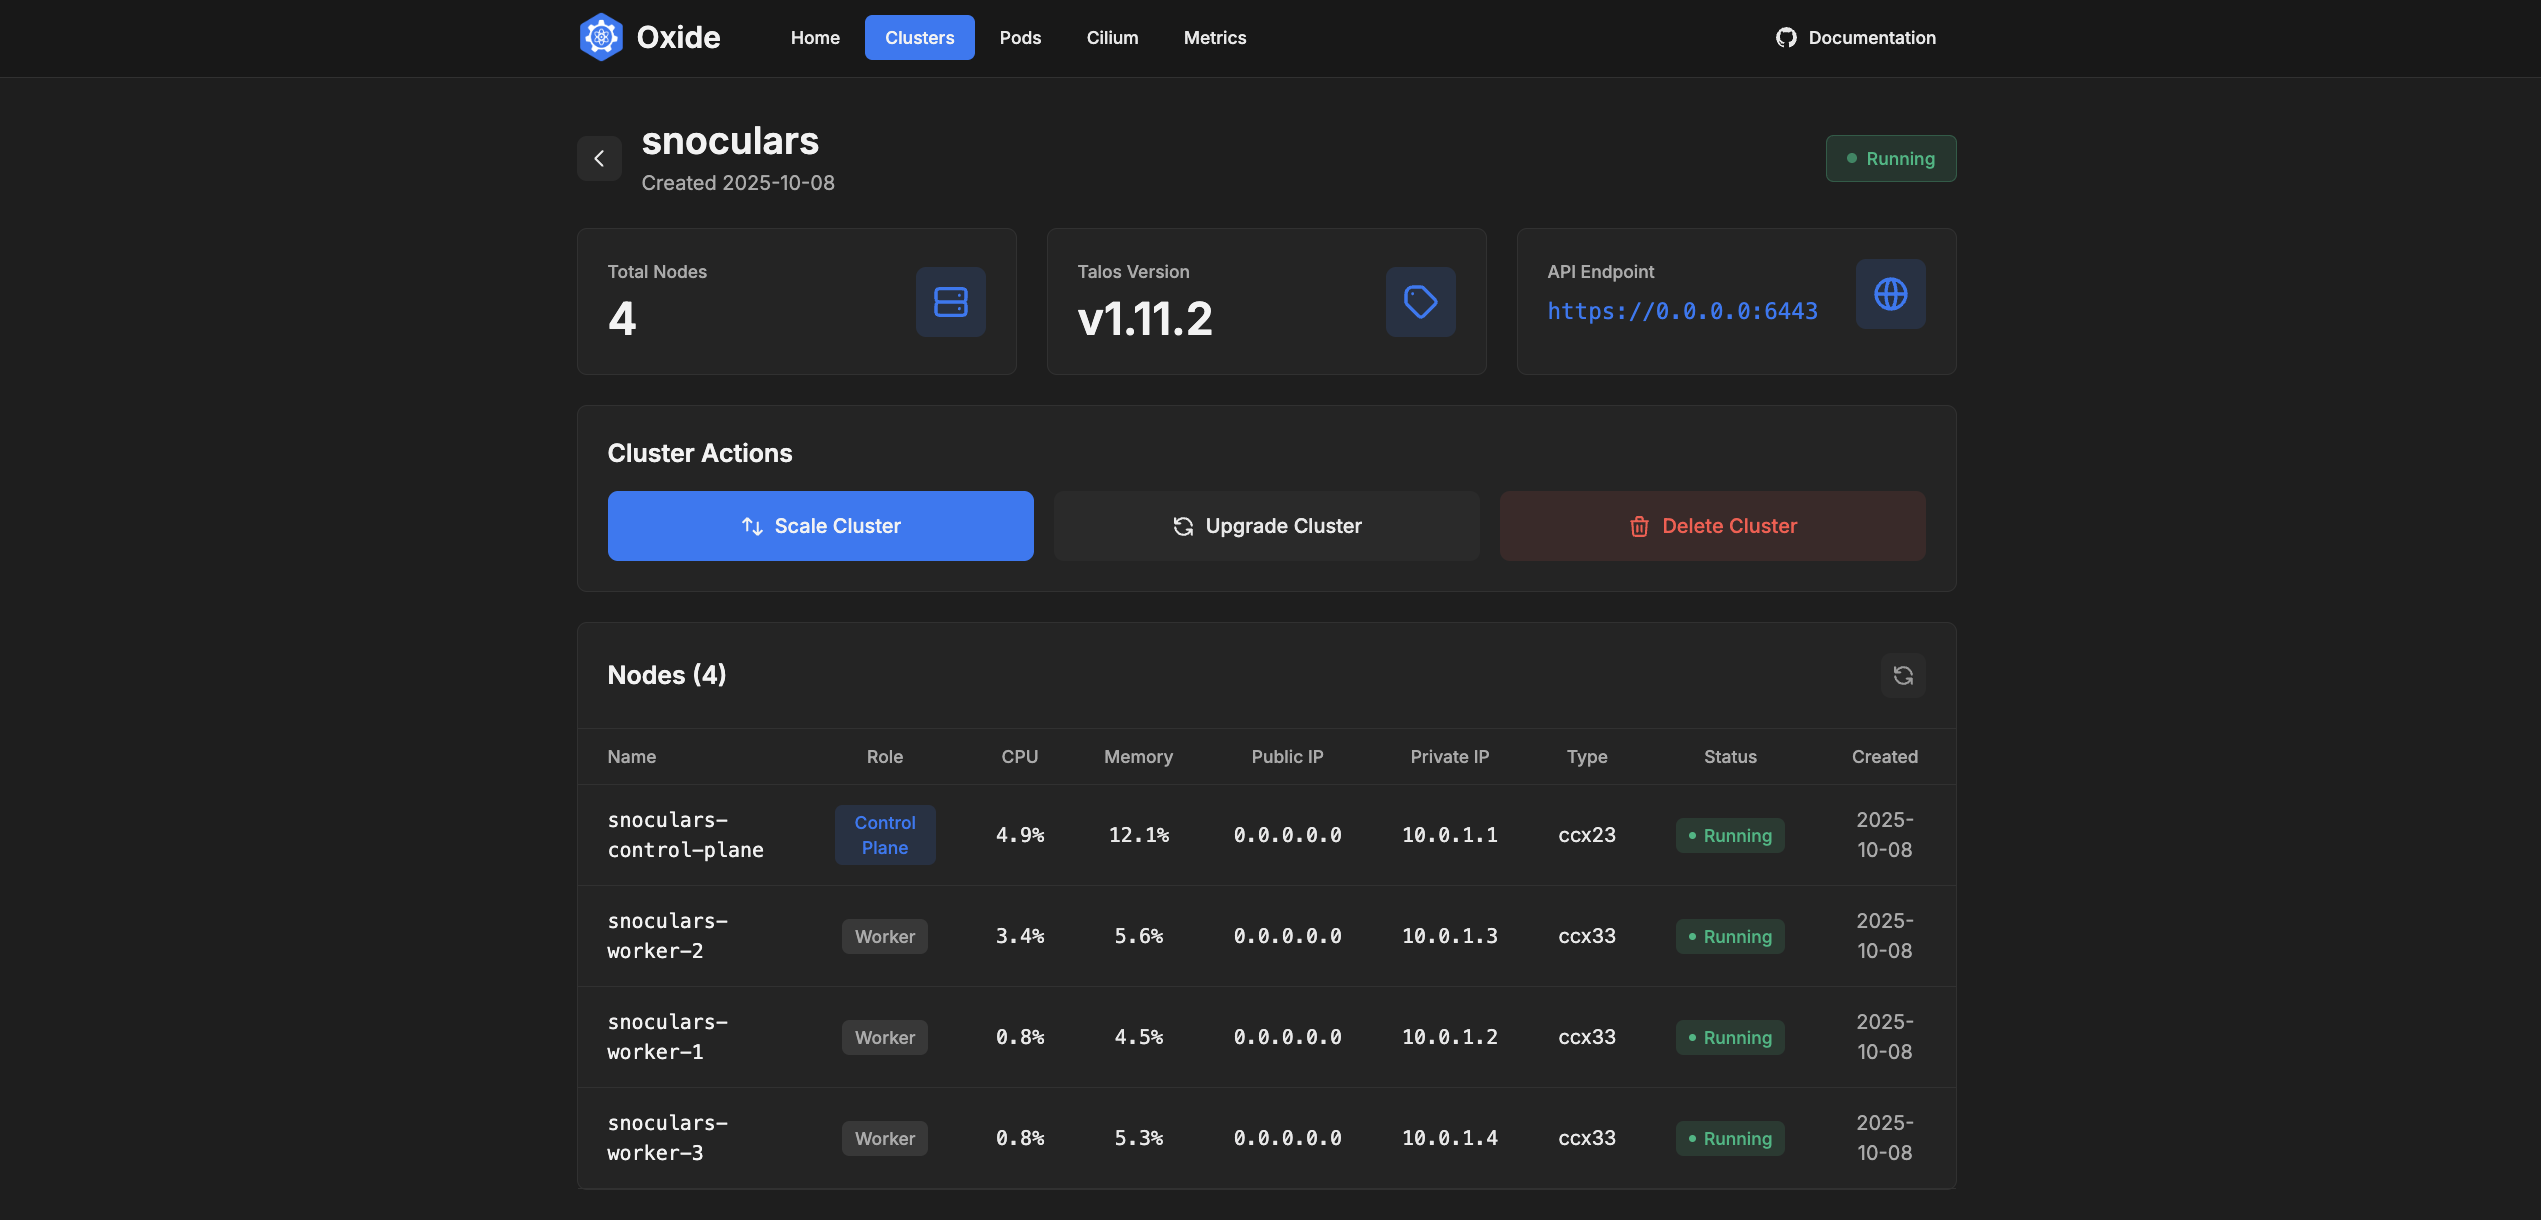Open the Documentation link
Screen dimensions: 2541x1220
1871,38
